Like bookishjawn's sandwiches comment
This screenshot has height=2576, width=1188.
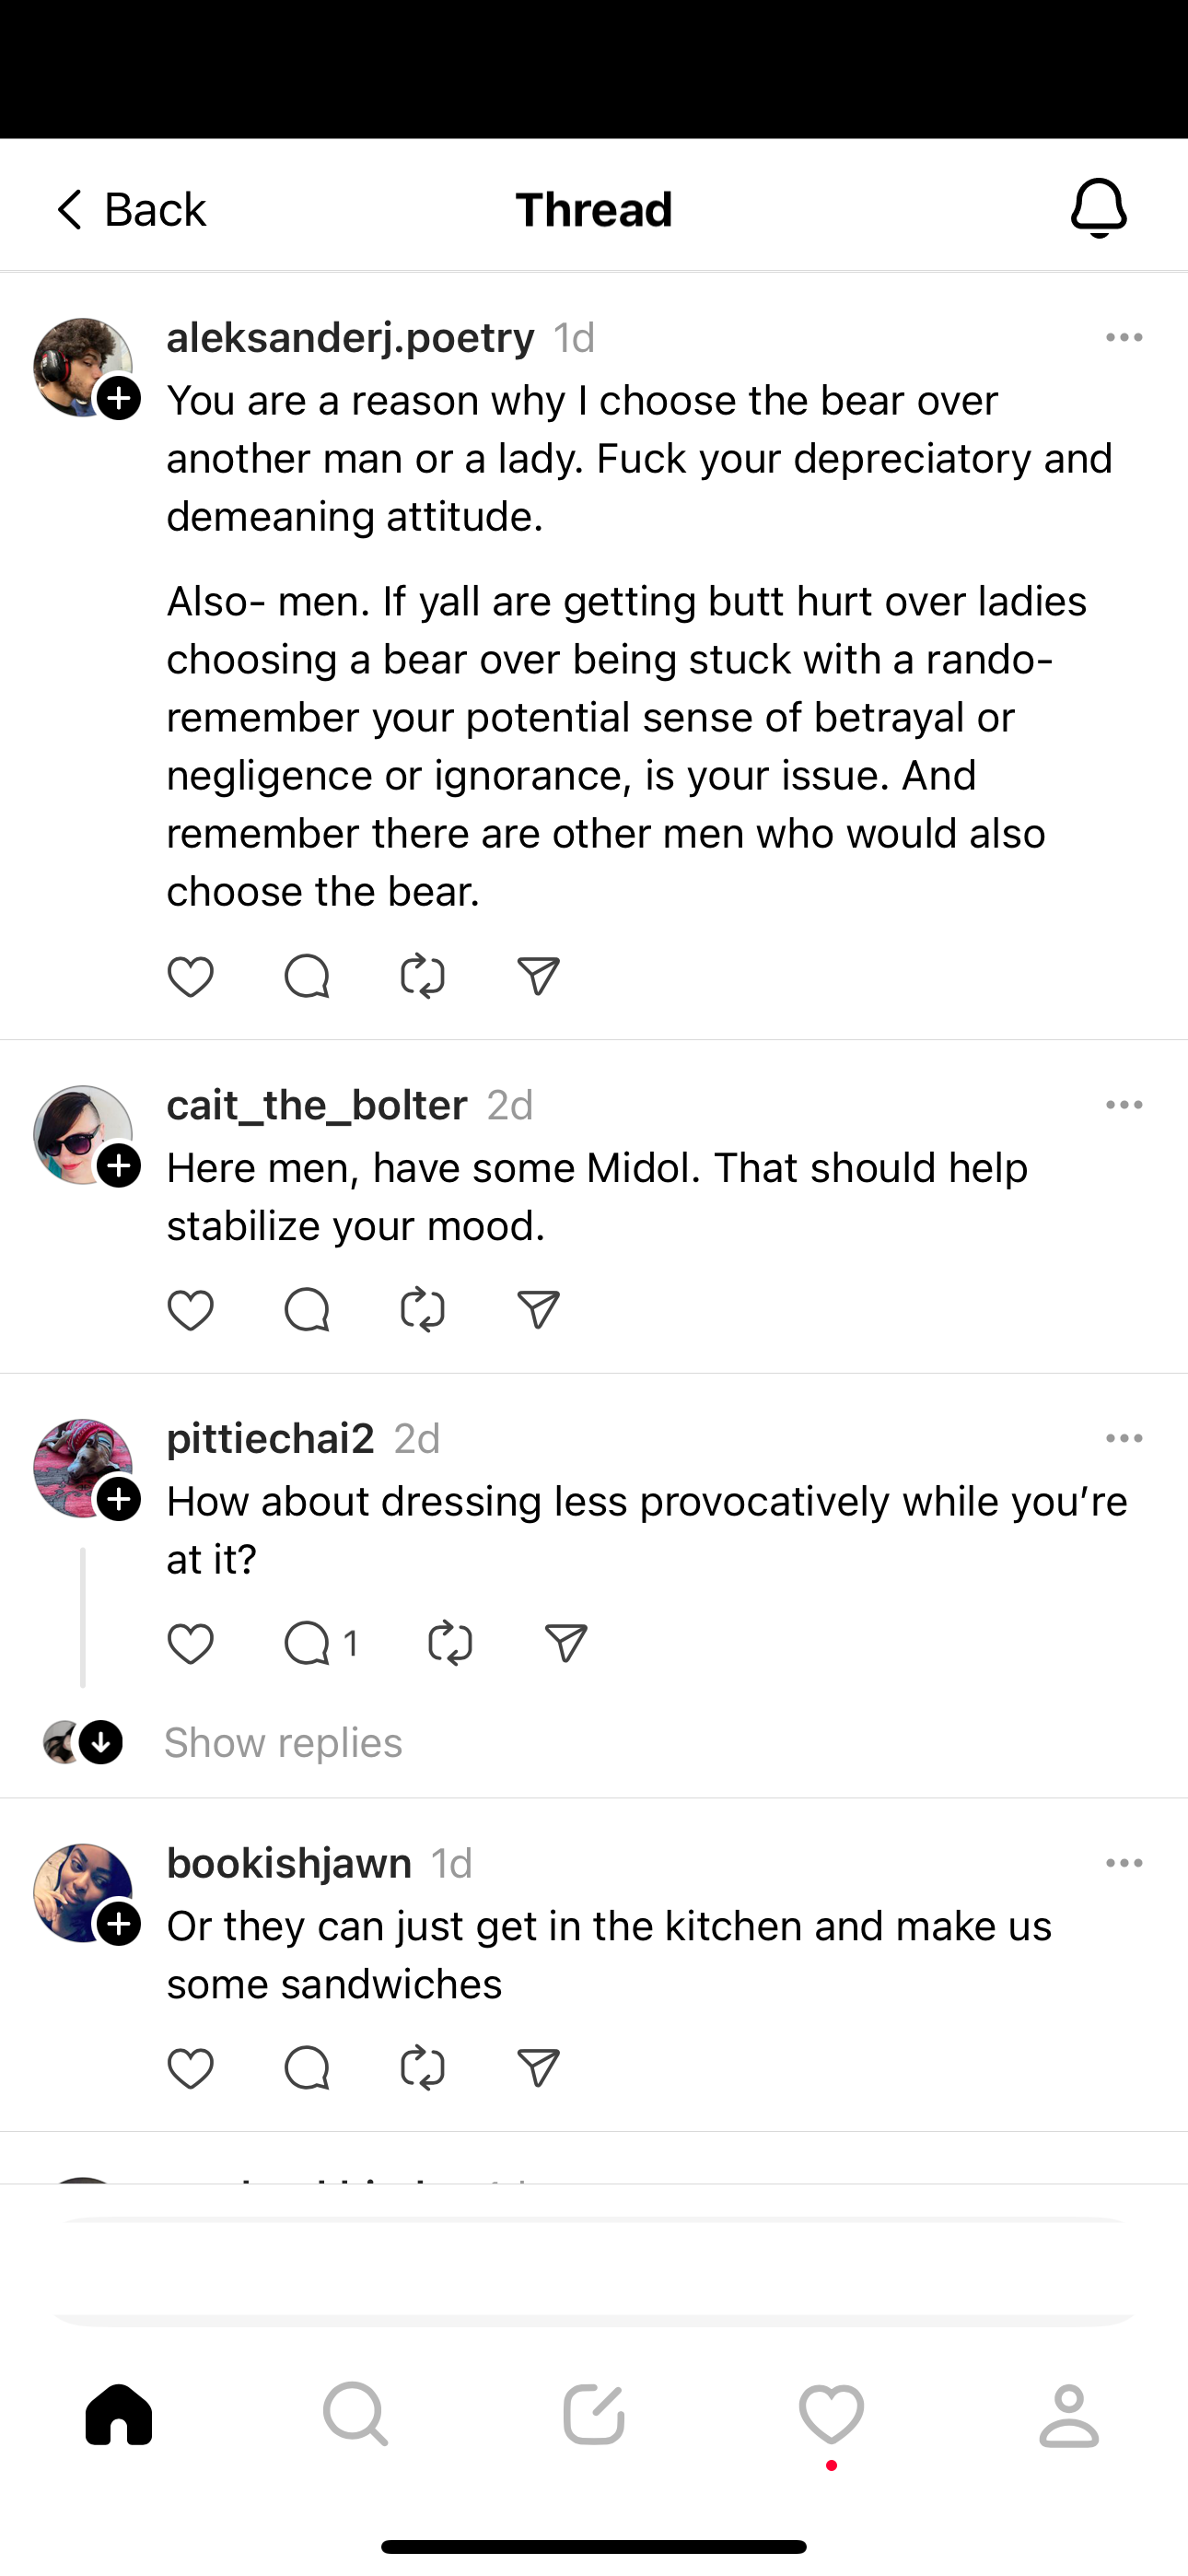[190, 2068]
